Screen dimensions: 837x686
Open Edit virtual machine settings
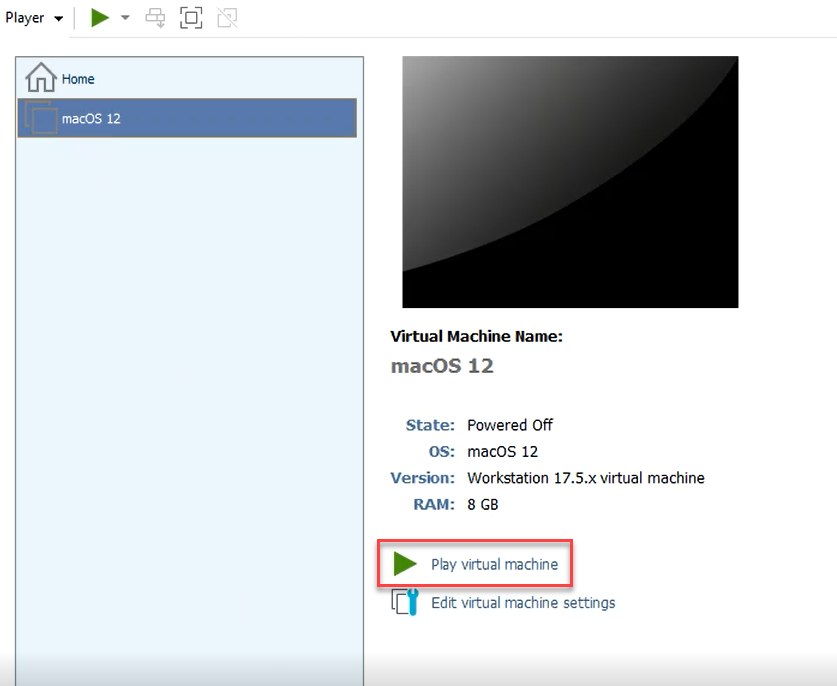point(522,602)
